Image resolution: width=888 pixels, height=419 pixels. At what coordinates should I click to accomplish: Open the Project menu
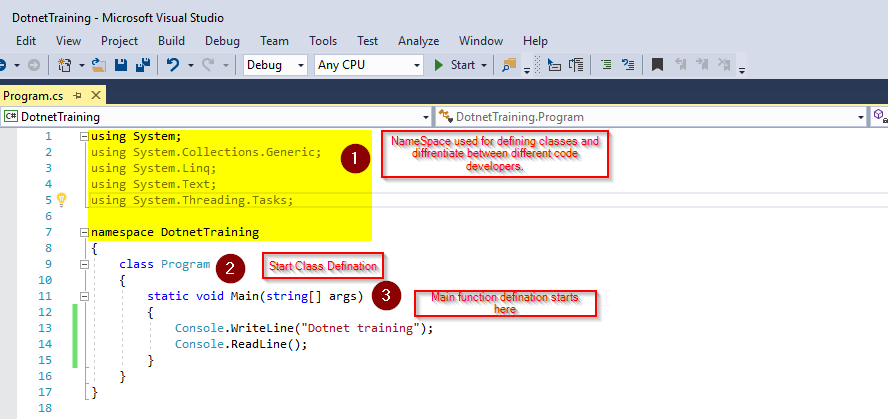click(x=119, y=41)
